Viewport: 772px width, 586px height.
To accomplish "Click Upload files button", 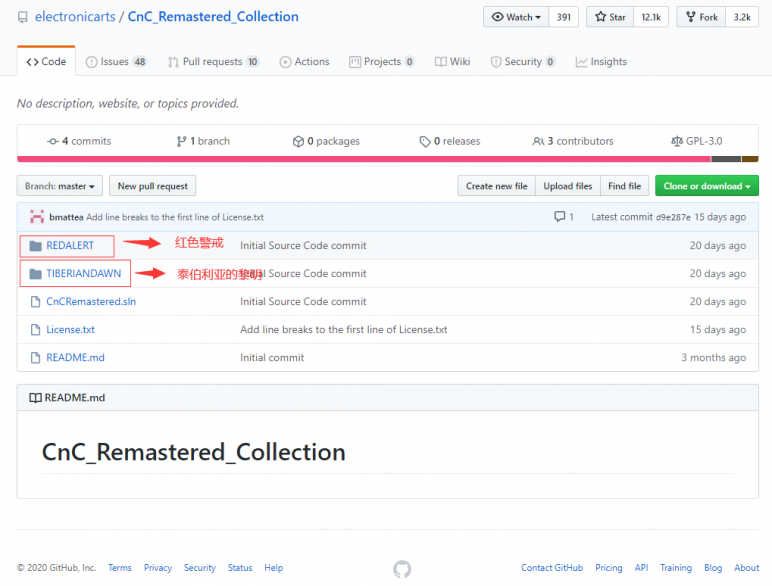I will click(x=568, y=186).
